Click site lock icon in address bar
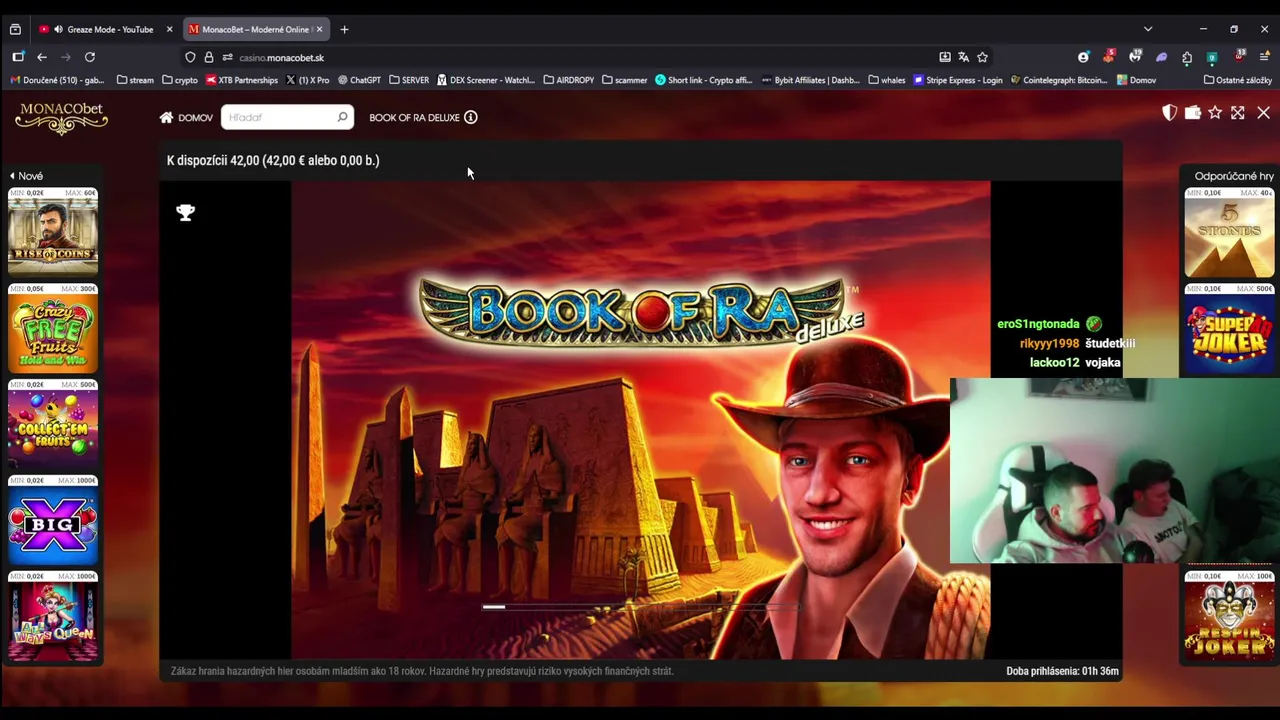This screenshot has width=1280, height=720. click(209, 57)
